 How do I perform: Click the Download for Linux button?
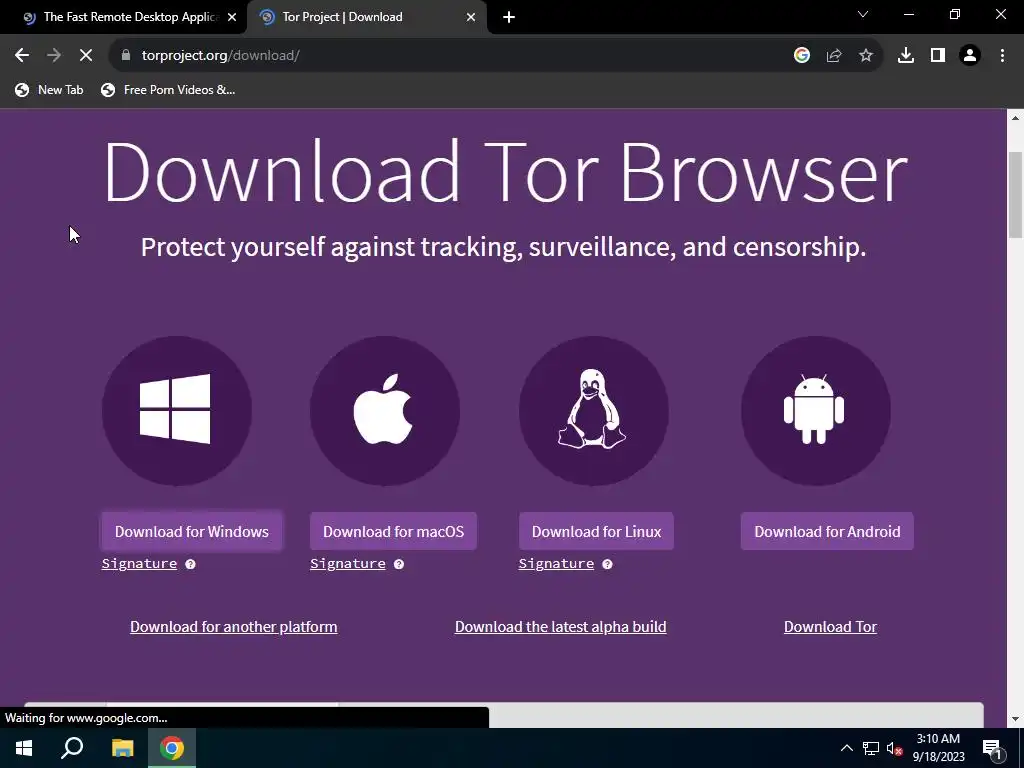point(596,532)
